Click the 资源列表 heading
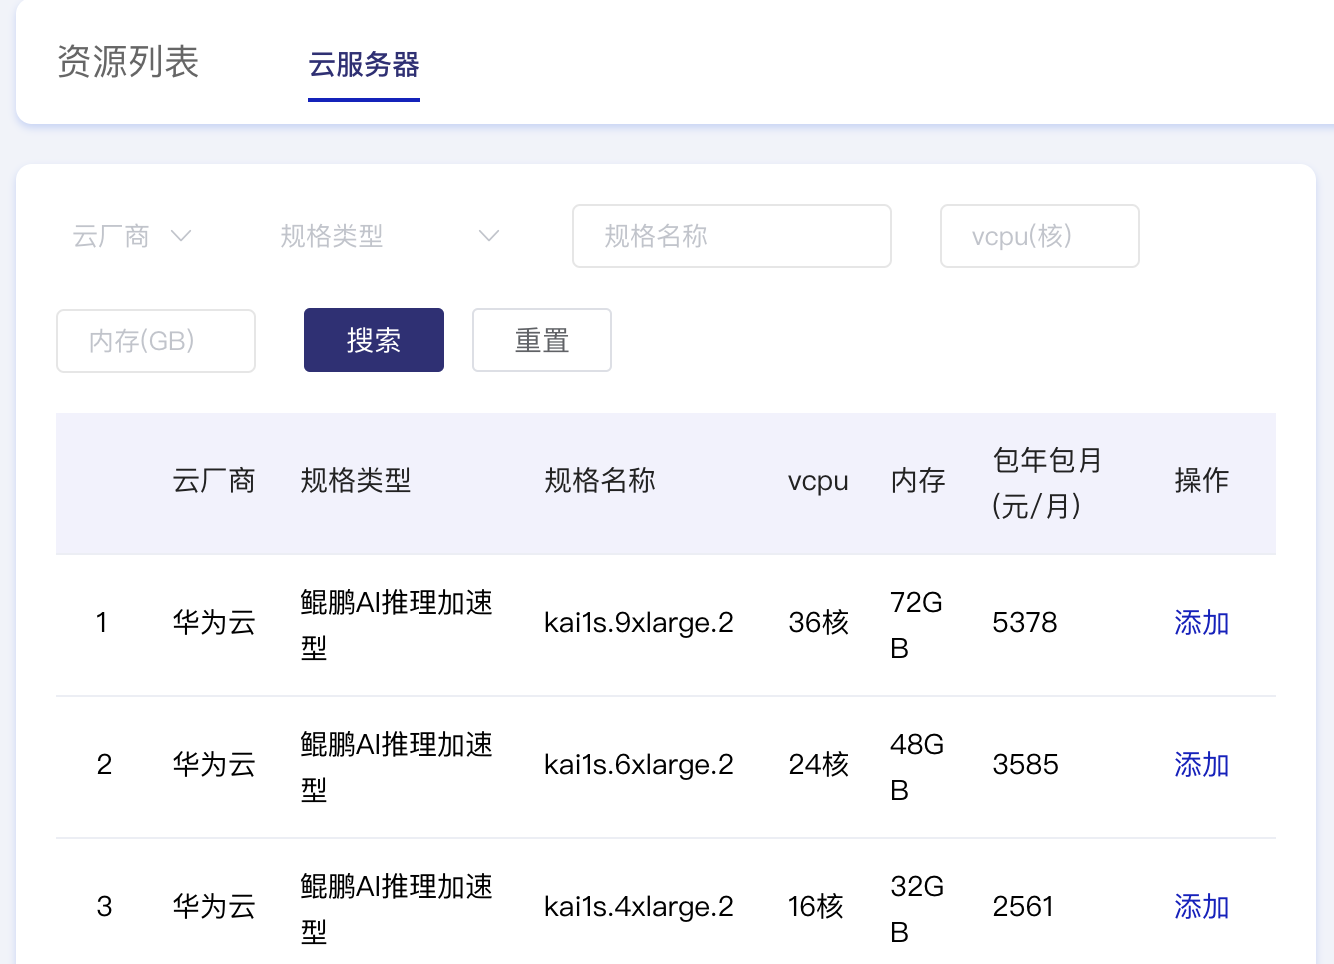 click(x=128, y=62)
